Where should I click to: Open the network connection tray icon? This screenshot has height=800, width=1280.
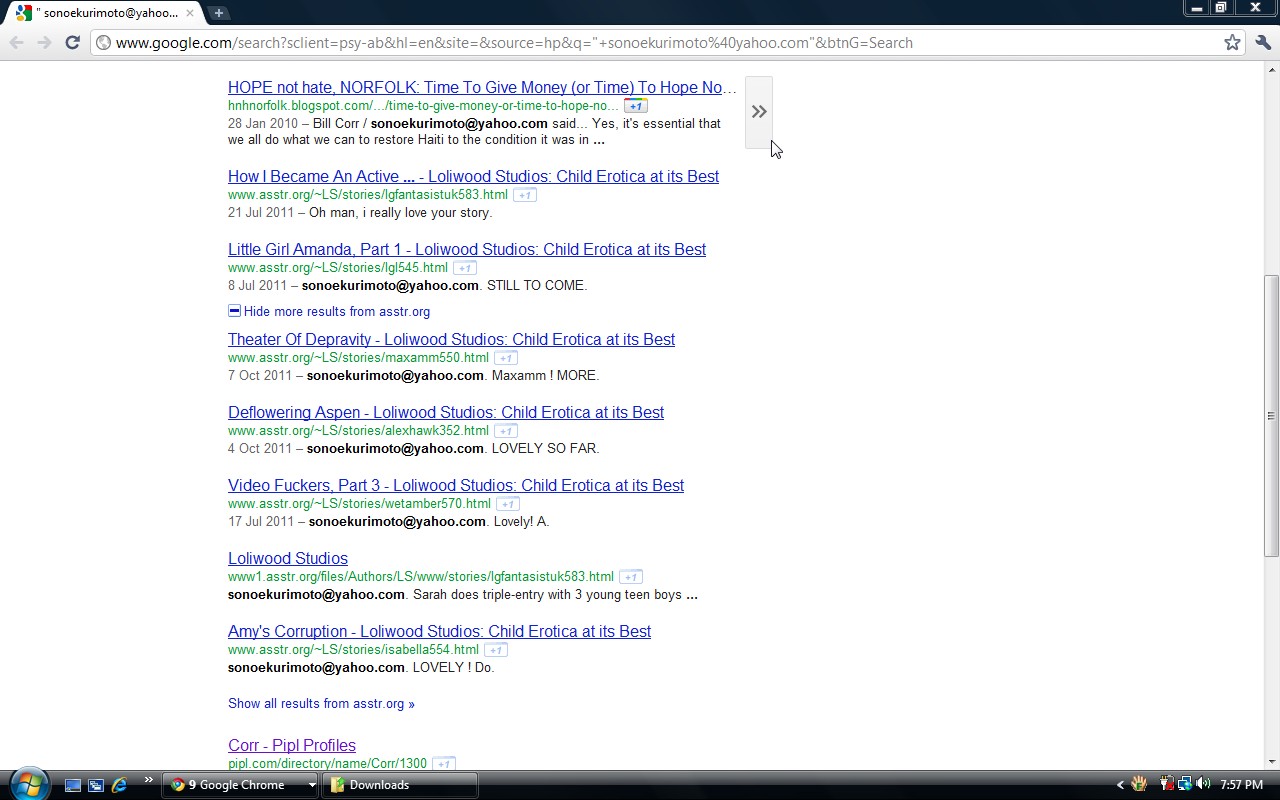pos(1184,784)
